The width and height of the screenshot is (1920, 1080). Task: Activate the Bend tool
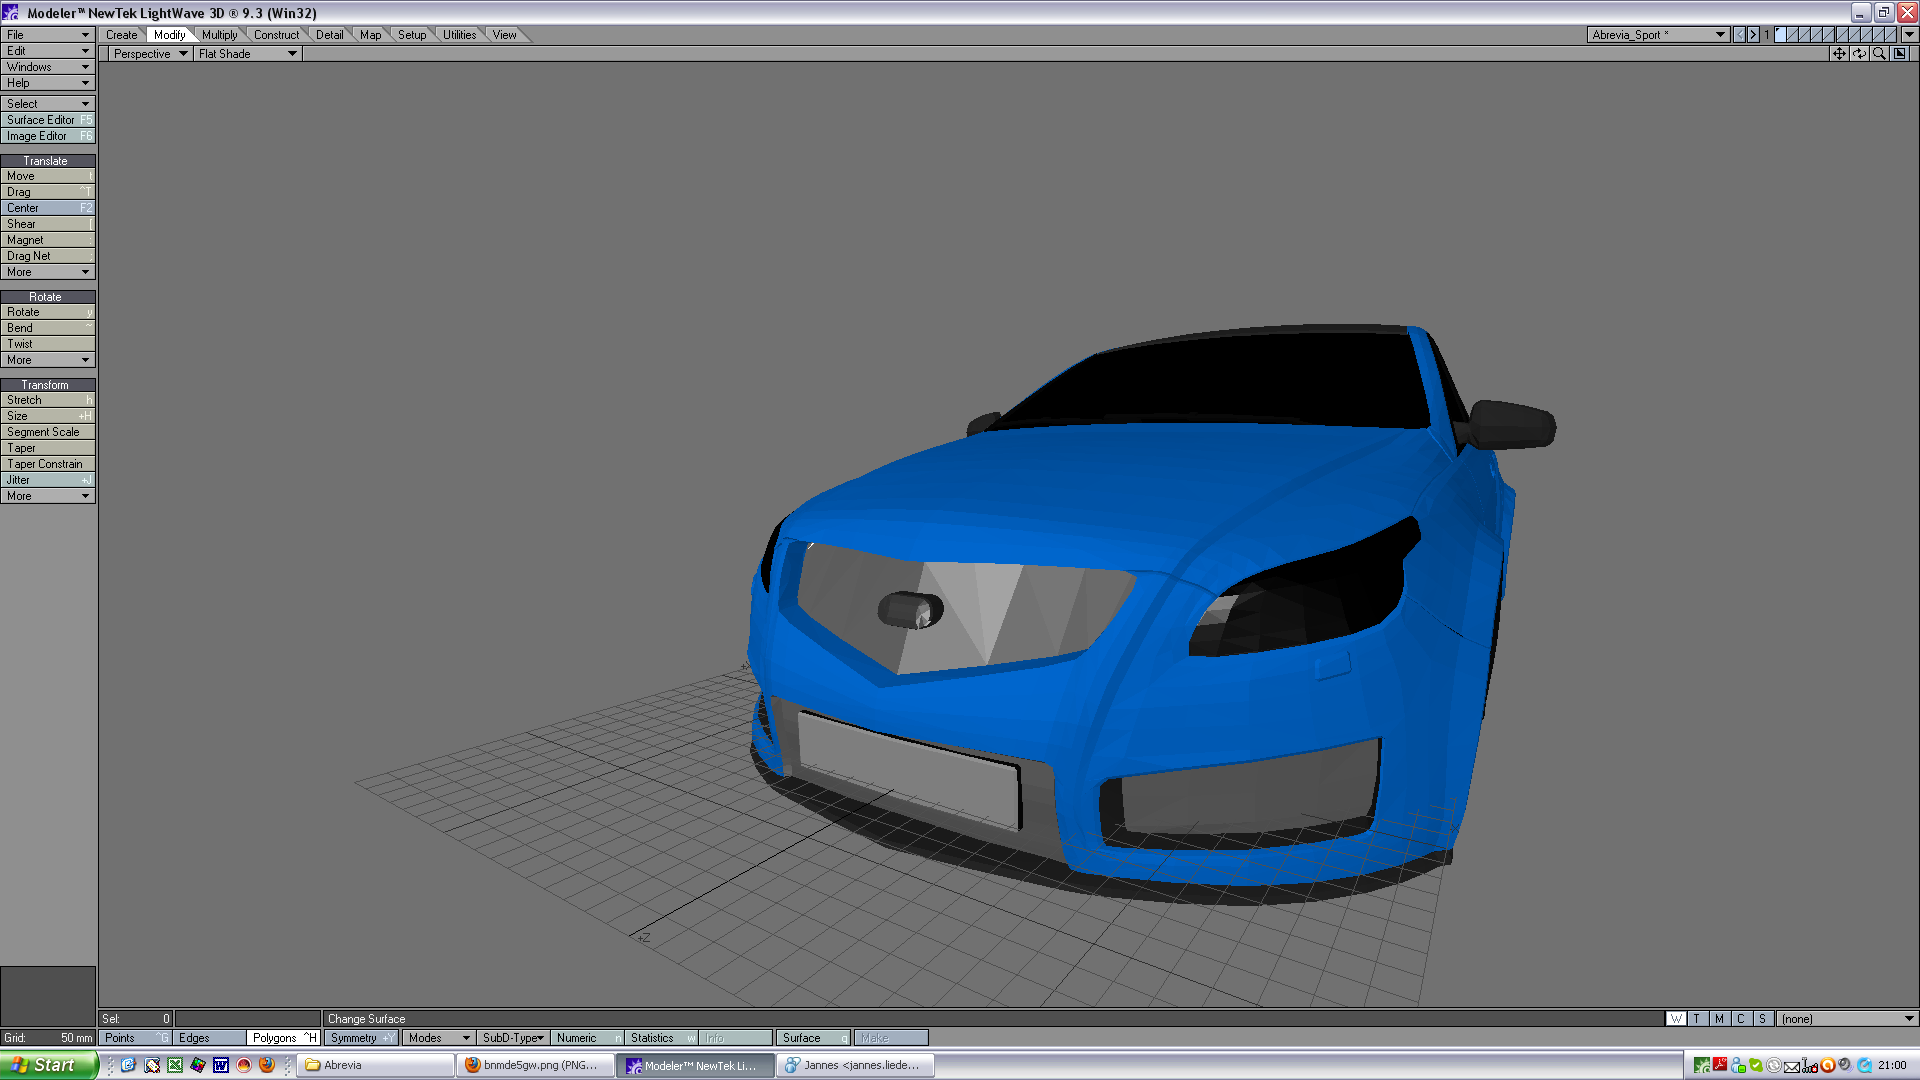48,328
